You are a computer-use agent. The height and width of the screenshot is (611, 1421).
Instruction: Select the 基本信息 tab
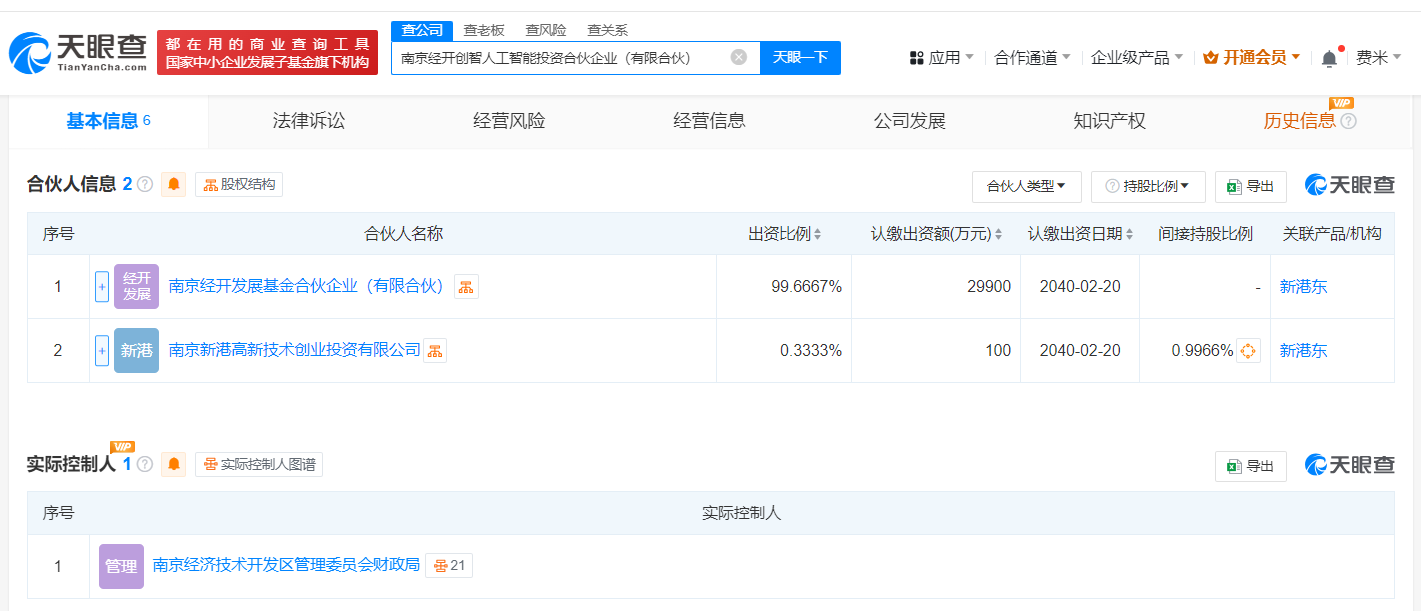pyautogui.click(x=109, y=121)
